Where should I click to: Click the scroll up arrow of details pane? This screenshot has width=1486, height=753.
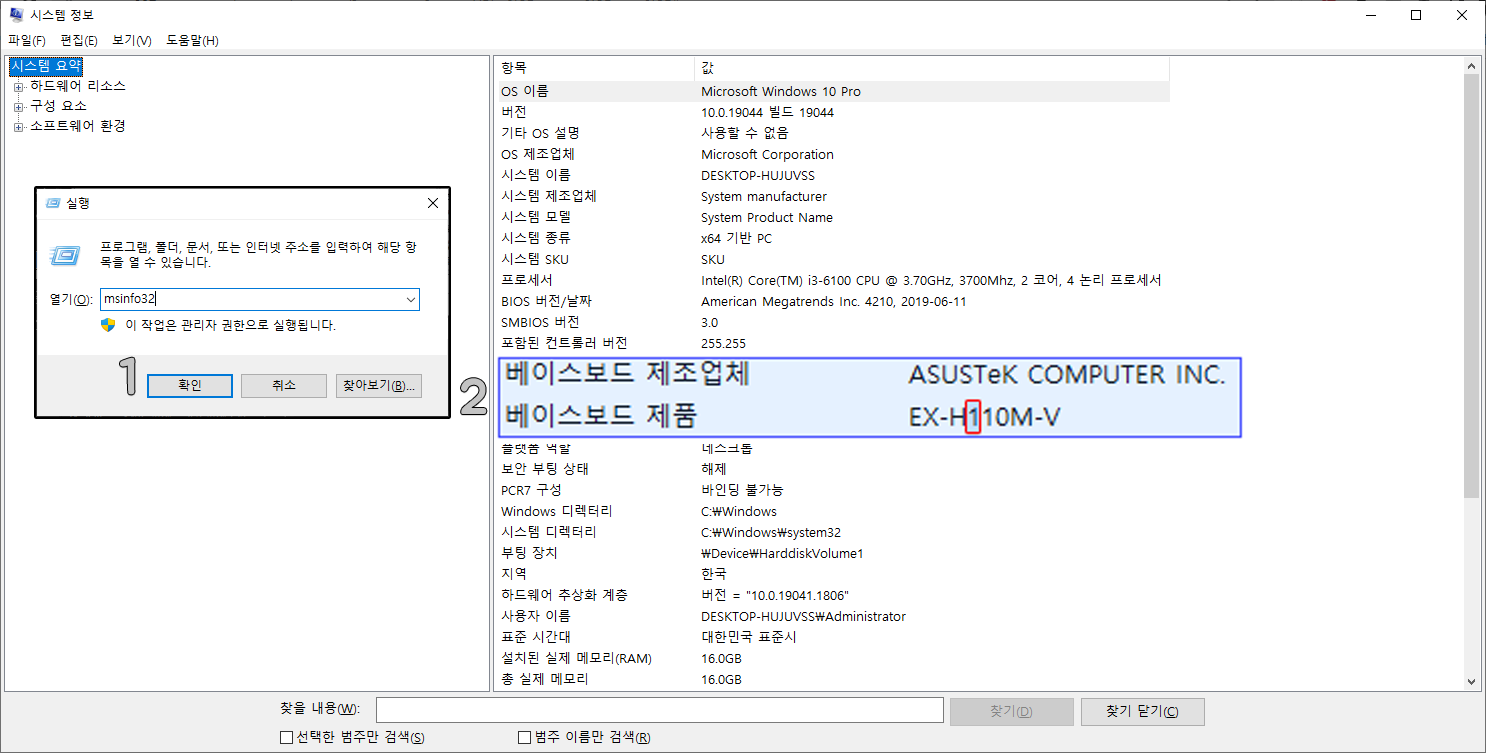pyautogui.click(x=1471, y=66)
